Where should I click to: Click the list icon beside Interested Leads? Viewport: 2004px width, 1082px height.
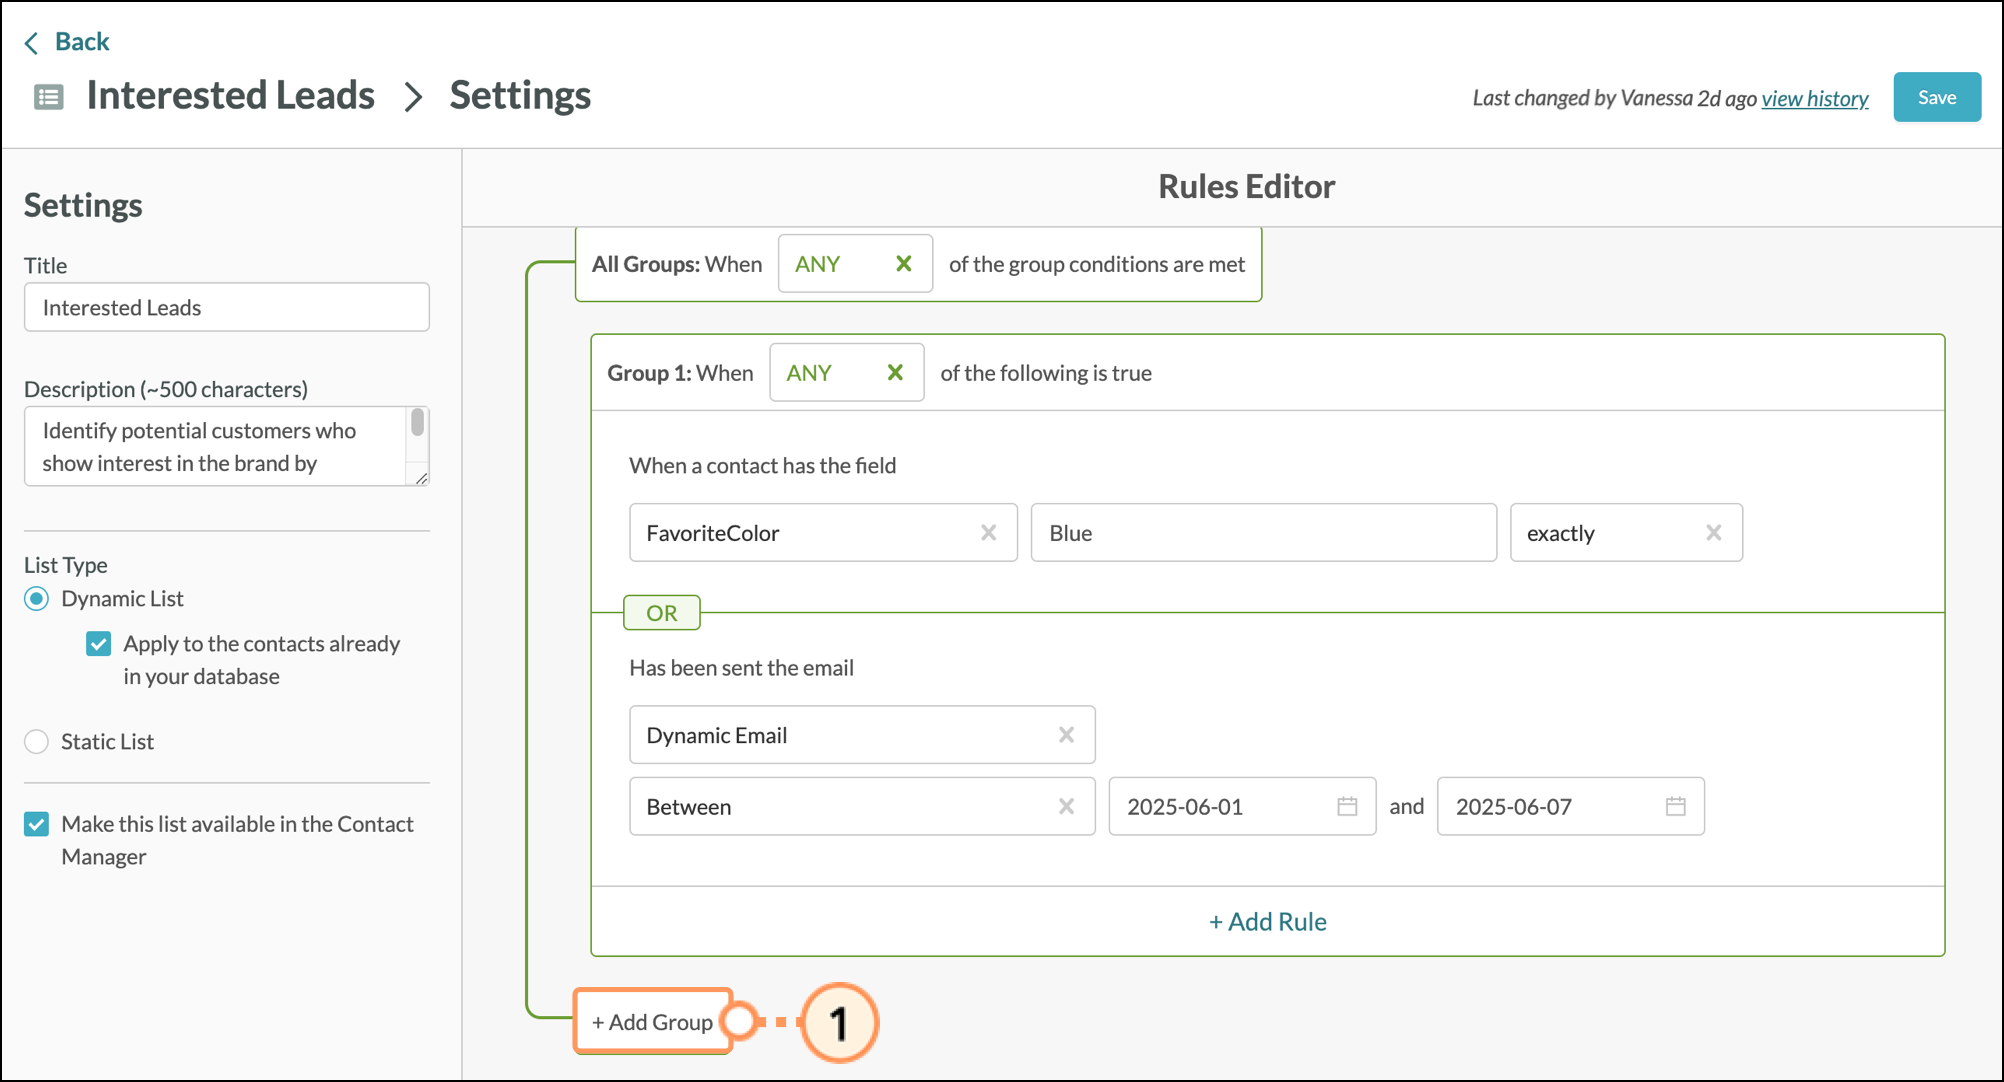pyautogui.click(x=48, y=97)
